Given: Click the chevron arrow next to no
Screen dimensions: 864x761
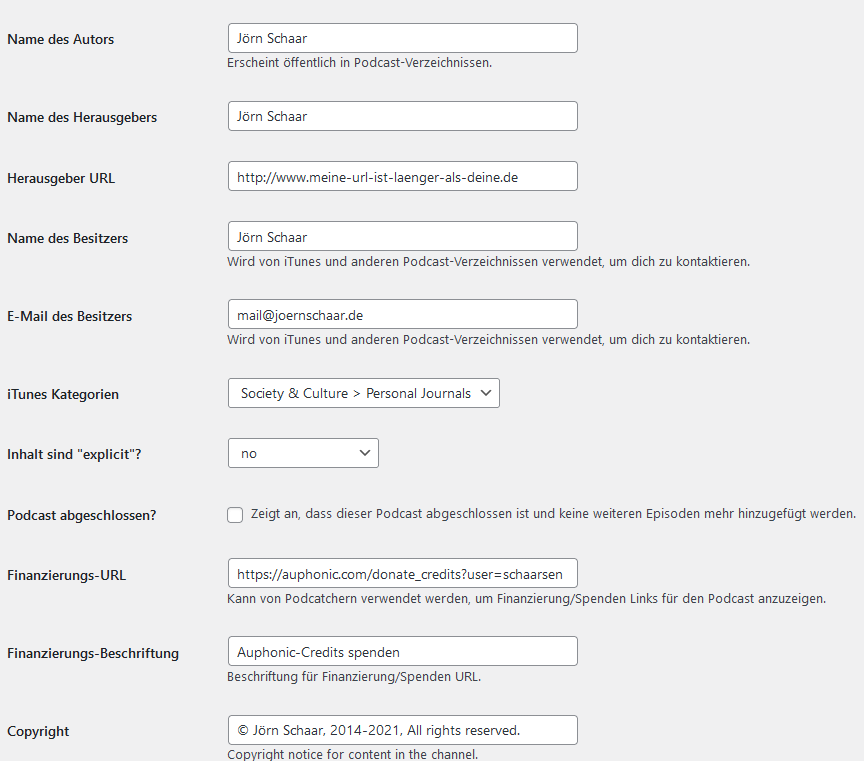Looking at the screenshot, I should point(364,453).
